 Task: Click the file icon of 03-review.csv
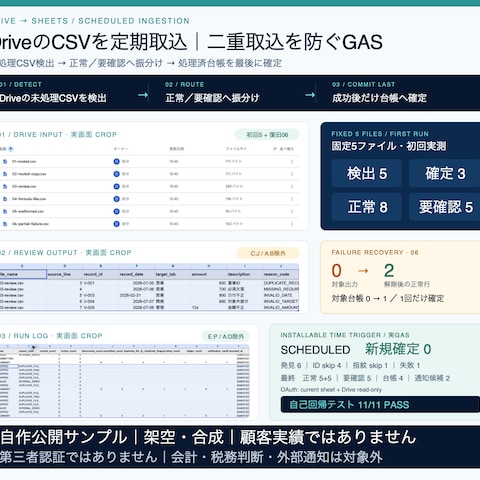tap(5, 186)
